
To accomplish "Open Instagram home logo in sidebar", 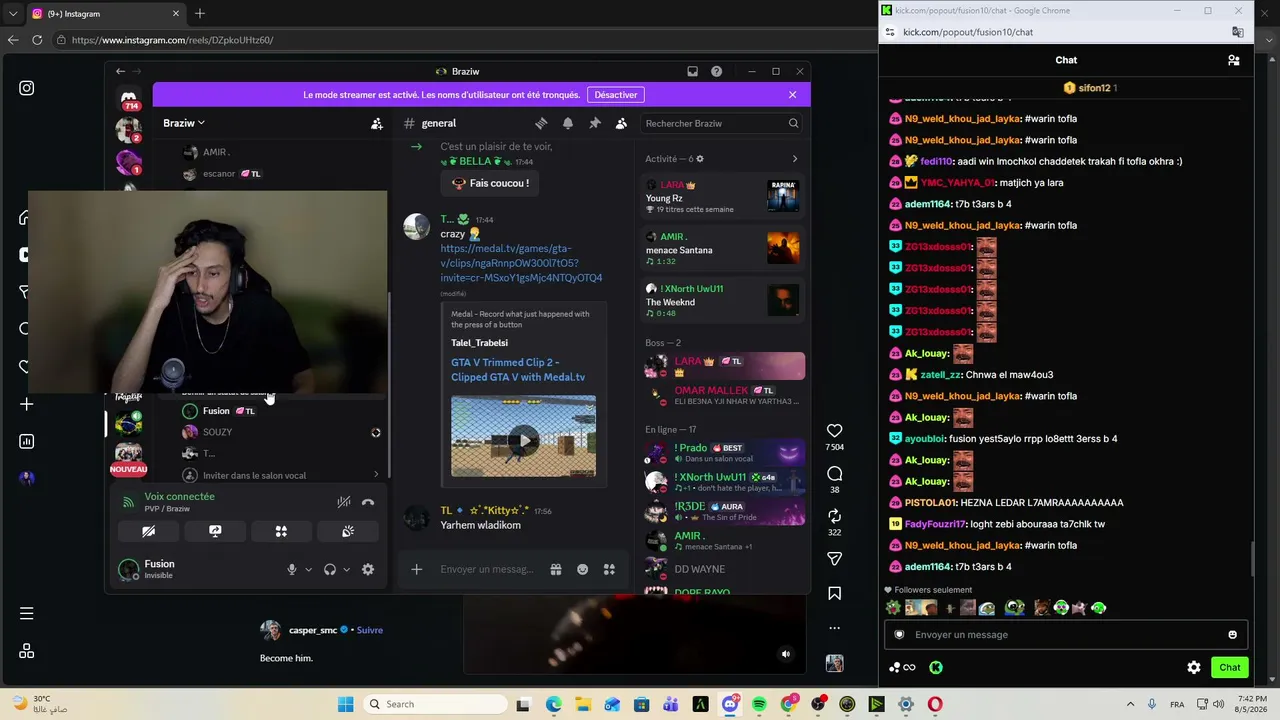I will (27, 88).
